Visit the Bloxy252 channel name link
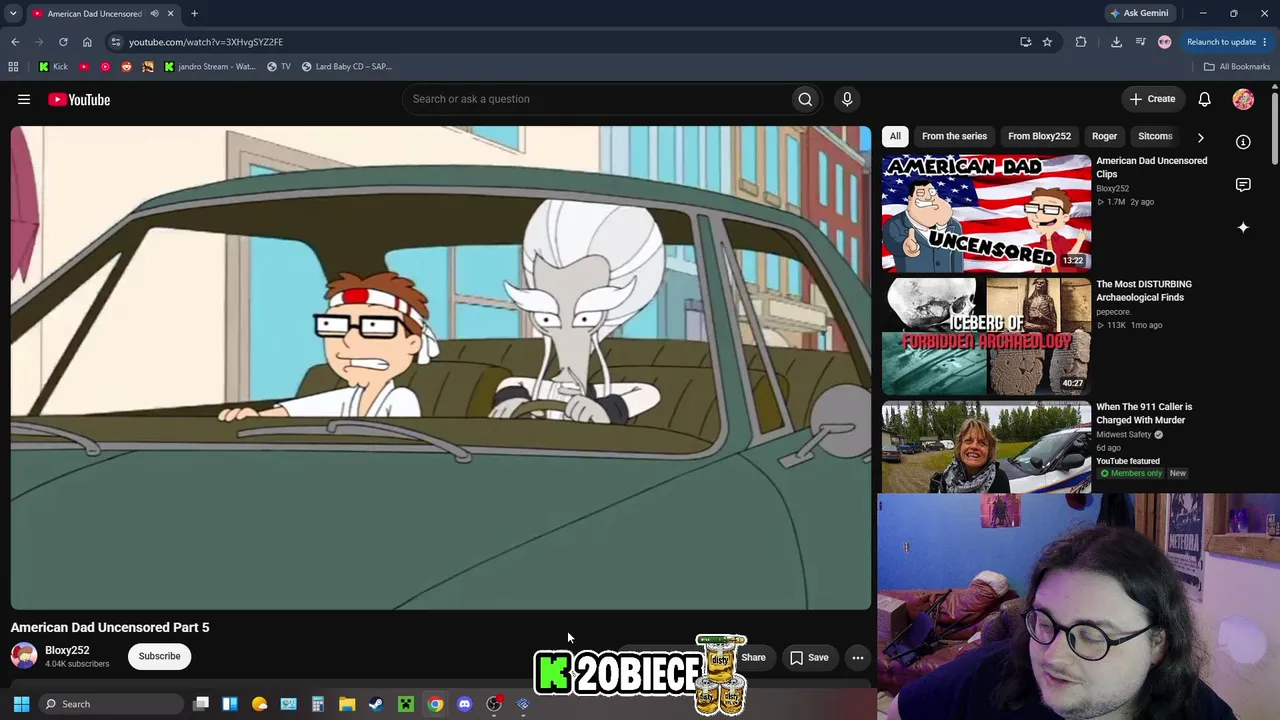Viewport: 1280px width, 720px height. pos(67,650)
